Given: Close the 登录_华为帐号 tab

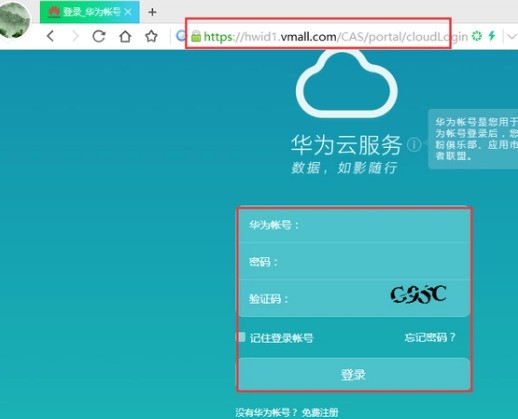Looking at the screenshot, I should (x=128, y=12).
